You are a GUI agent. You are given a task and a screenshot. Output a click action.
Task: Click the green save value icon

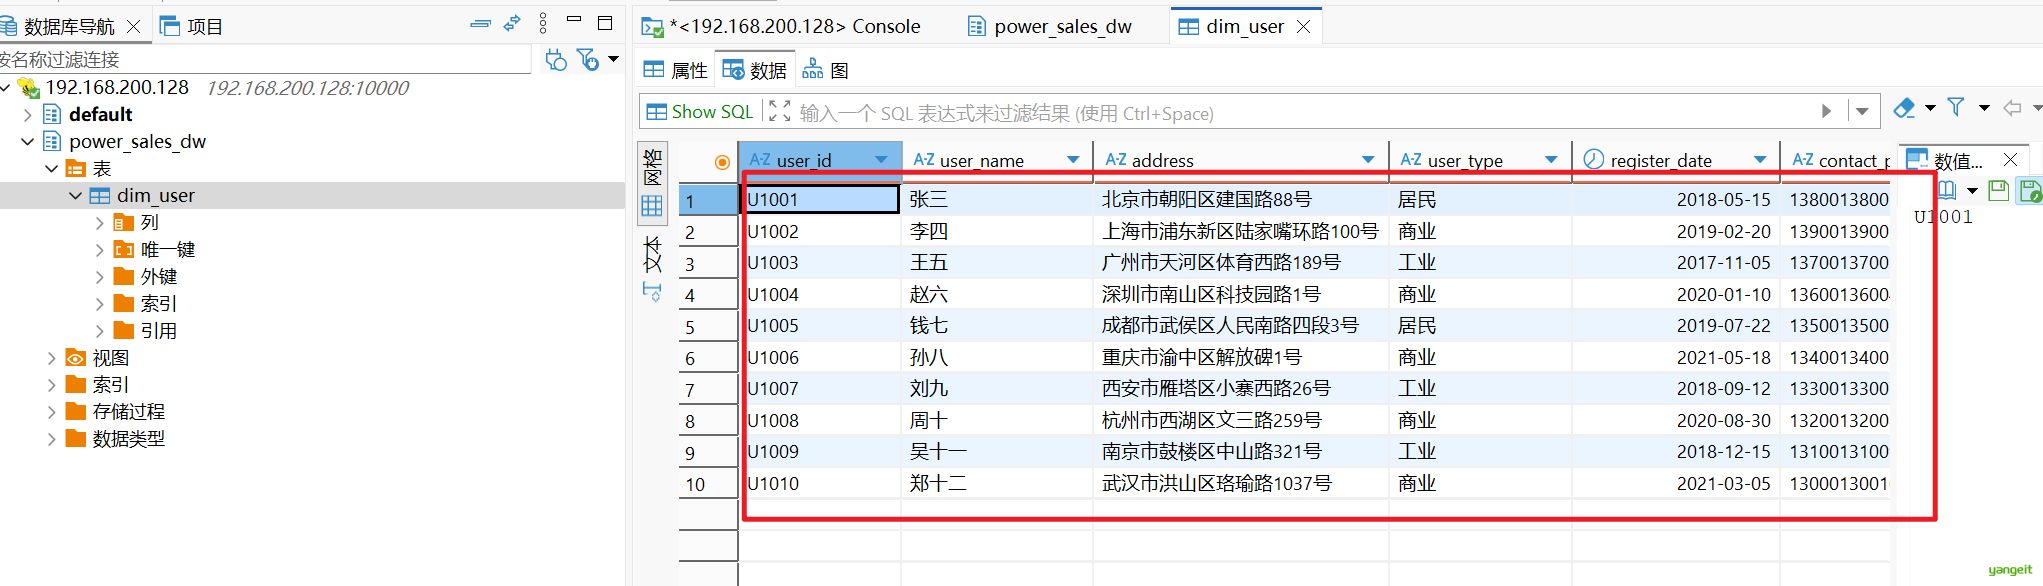[1998, 190]
